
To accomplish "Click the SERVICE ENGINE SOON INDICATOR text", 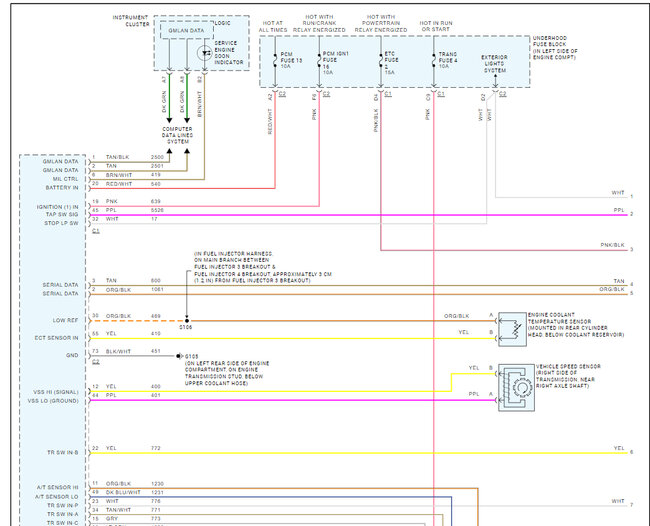I will tap(229, 53).
